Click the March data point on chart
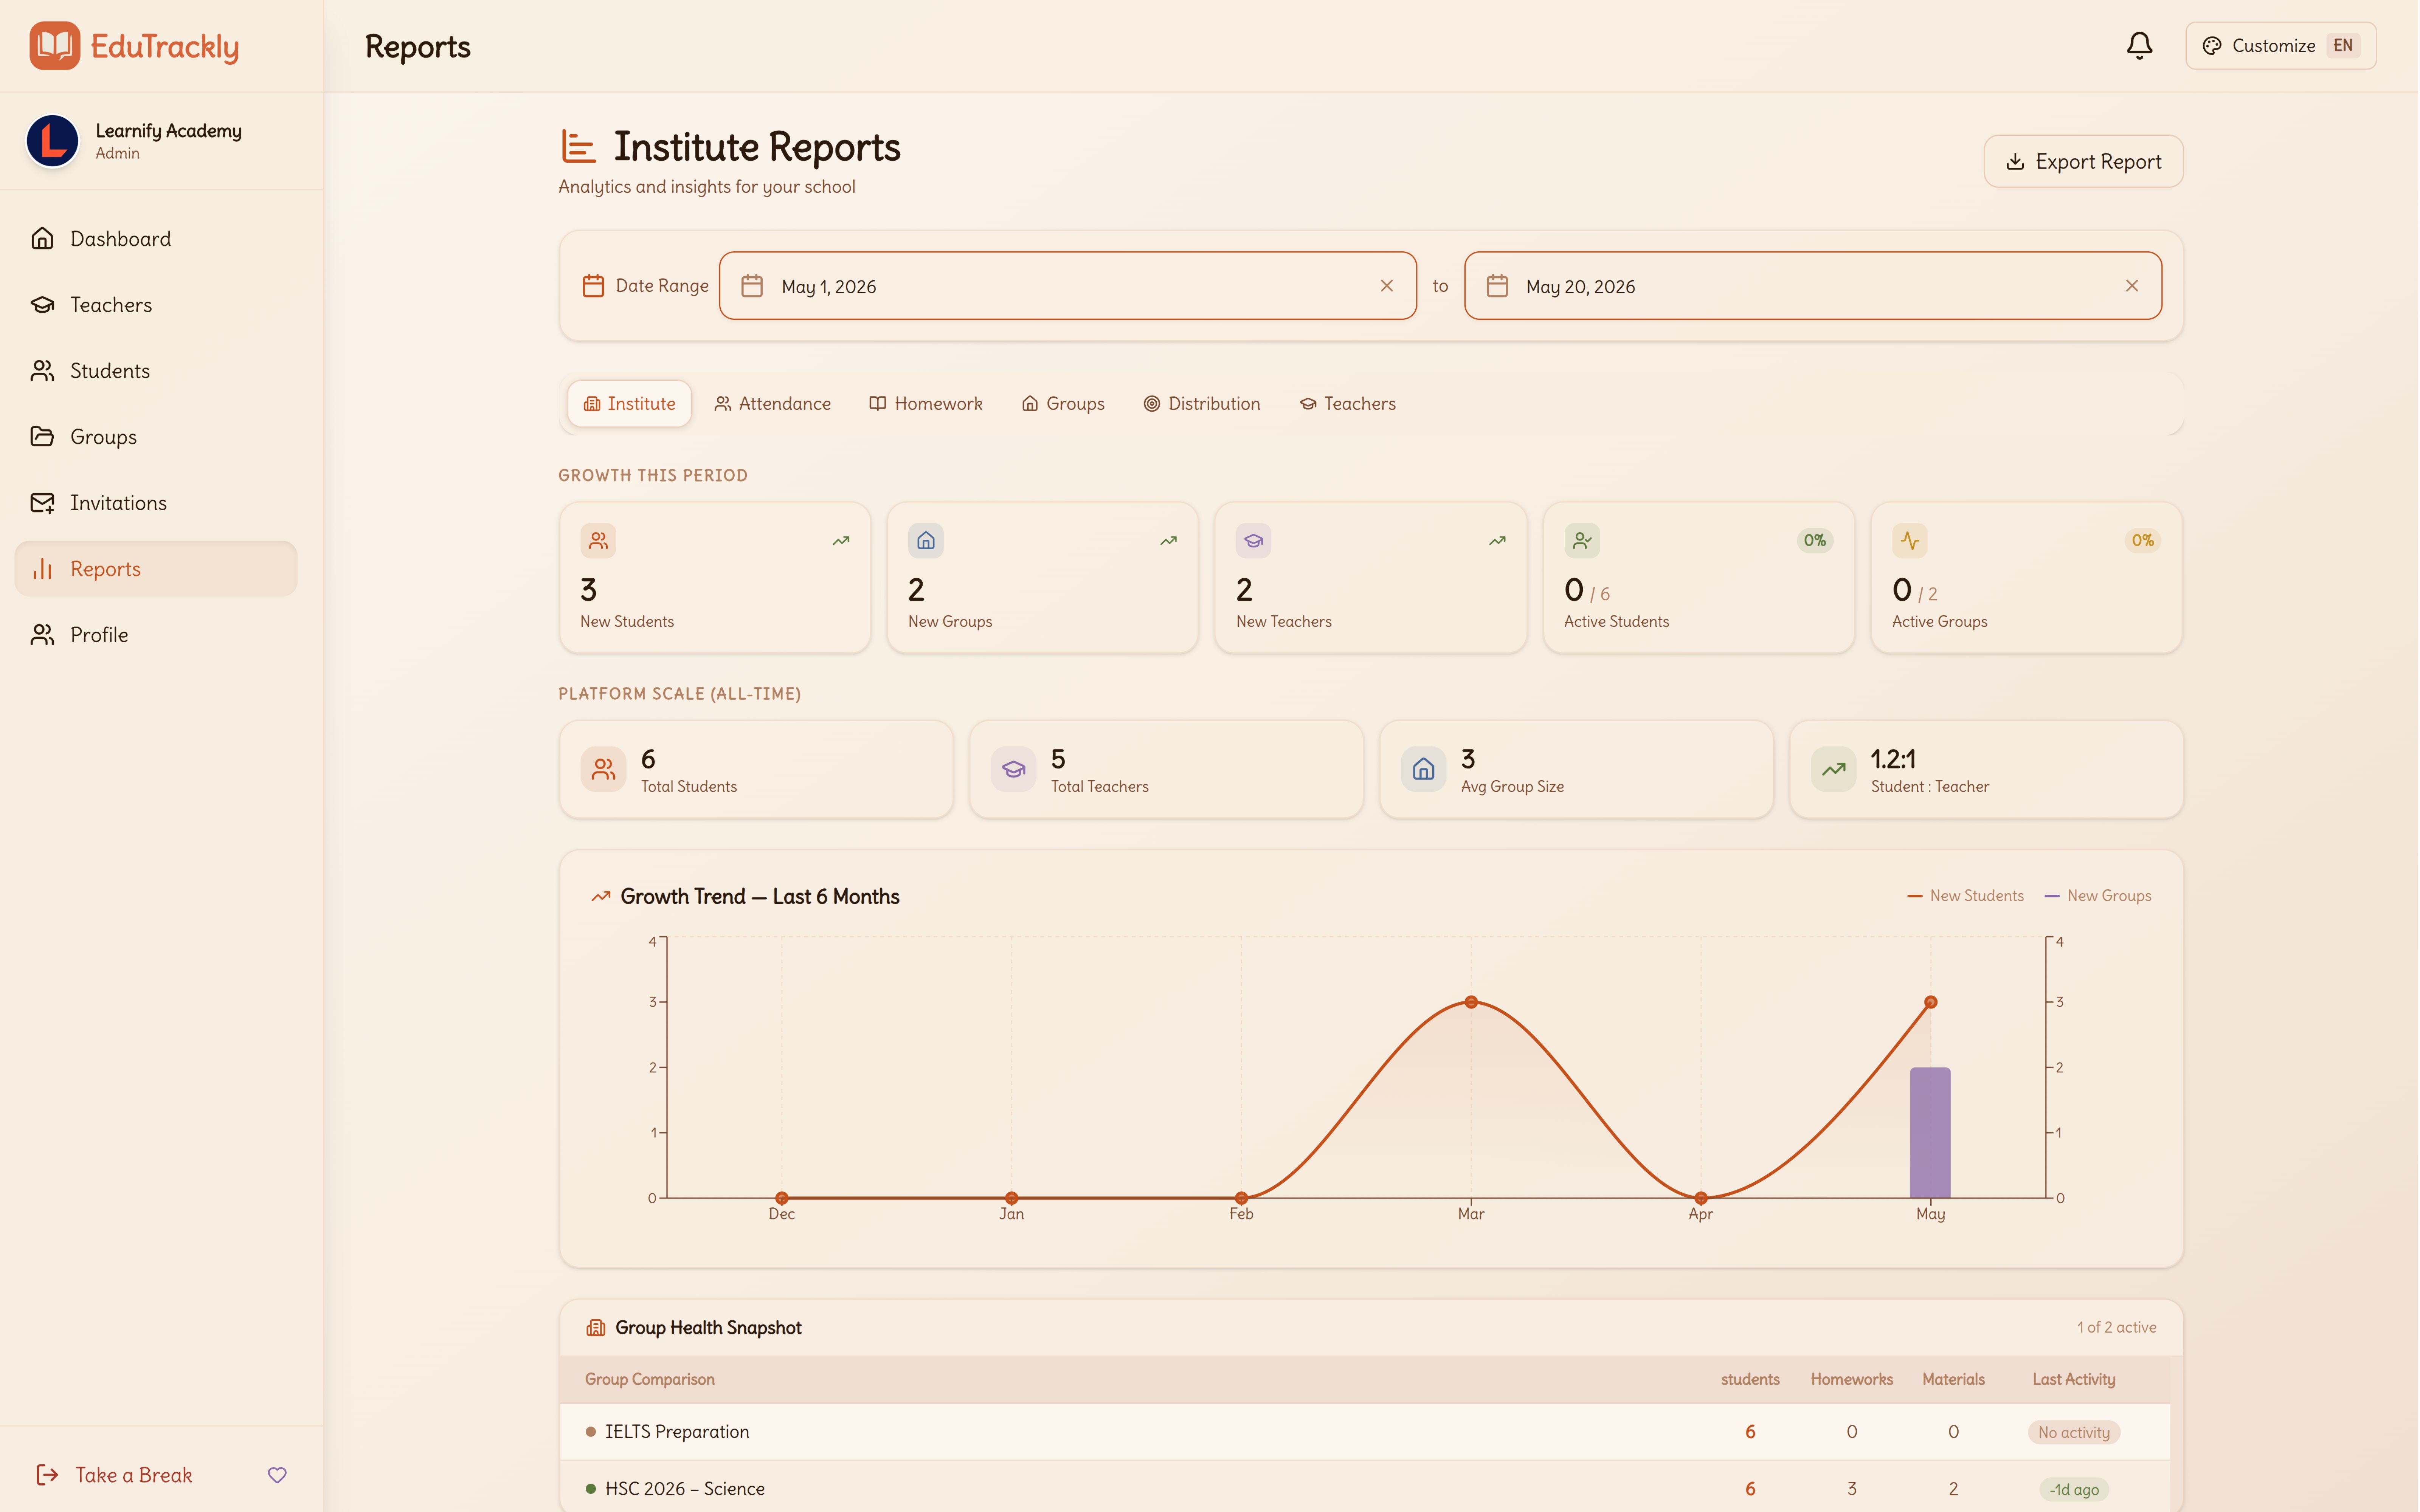Image resolution: width=2420 pixels, height=1512 pixels. pyautogui.click(x=1471, y=1002)
